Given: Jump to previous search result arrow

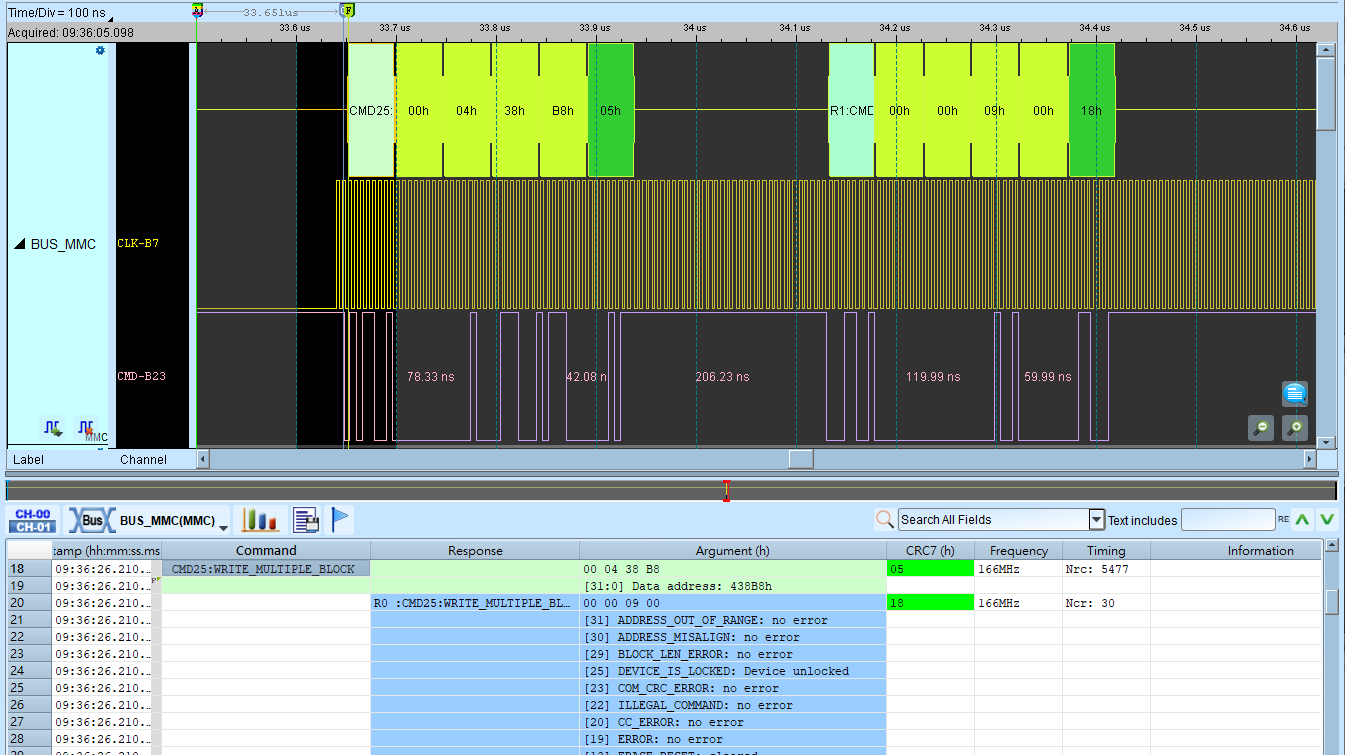Looking at the screenshot, I should tap(1301, 519).
